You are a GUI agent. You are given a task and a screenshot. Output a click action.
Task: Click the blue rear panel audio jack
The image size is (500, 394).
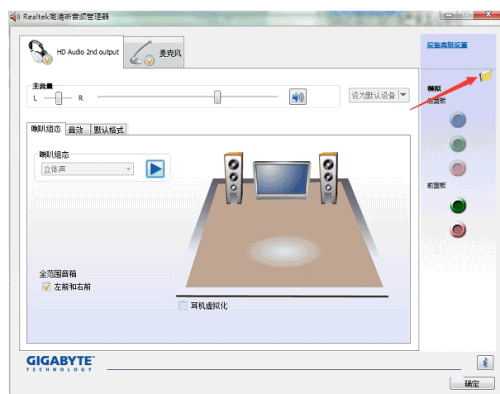458,120
